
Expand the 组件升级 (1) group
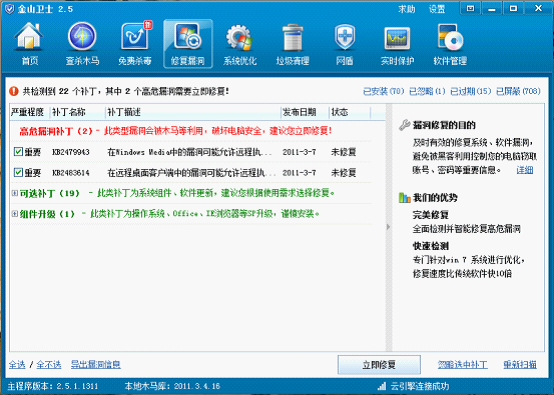click(14, 213)
